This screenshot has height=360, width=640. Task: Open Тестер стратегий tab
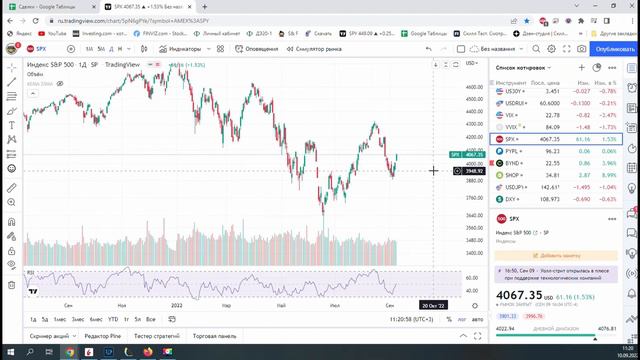157,336
